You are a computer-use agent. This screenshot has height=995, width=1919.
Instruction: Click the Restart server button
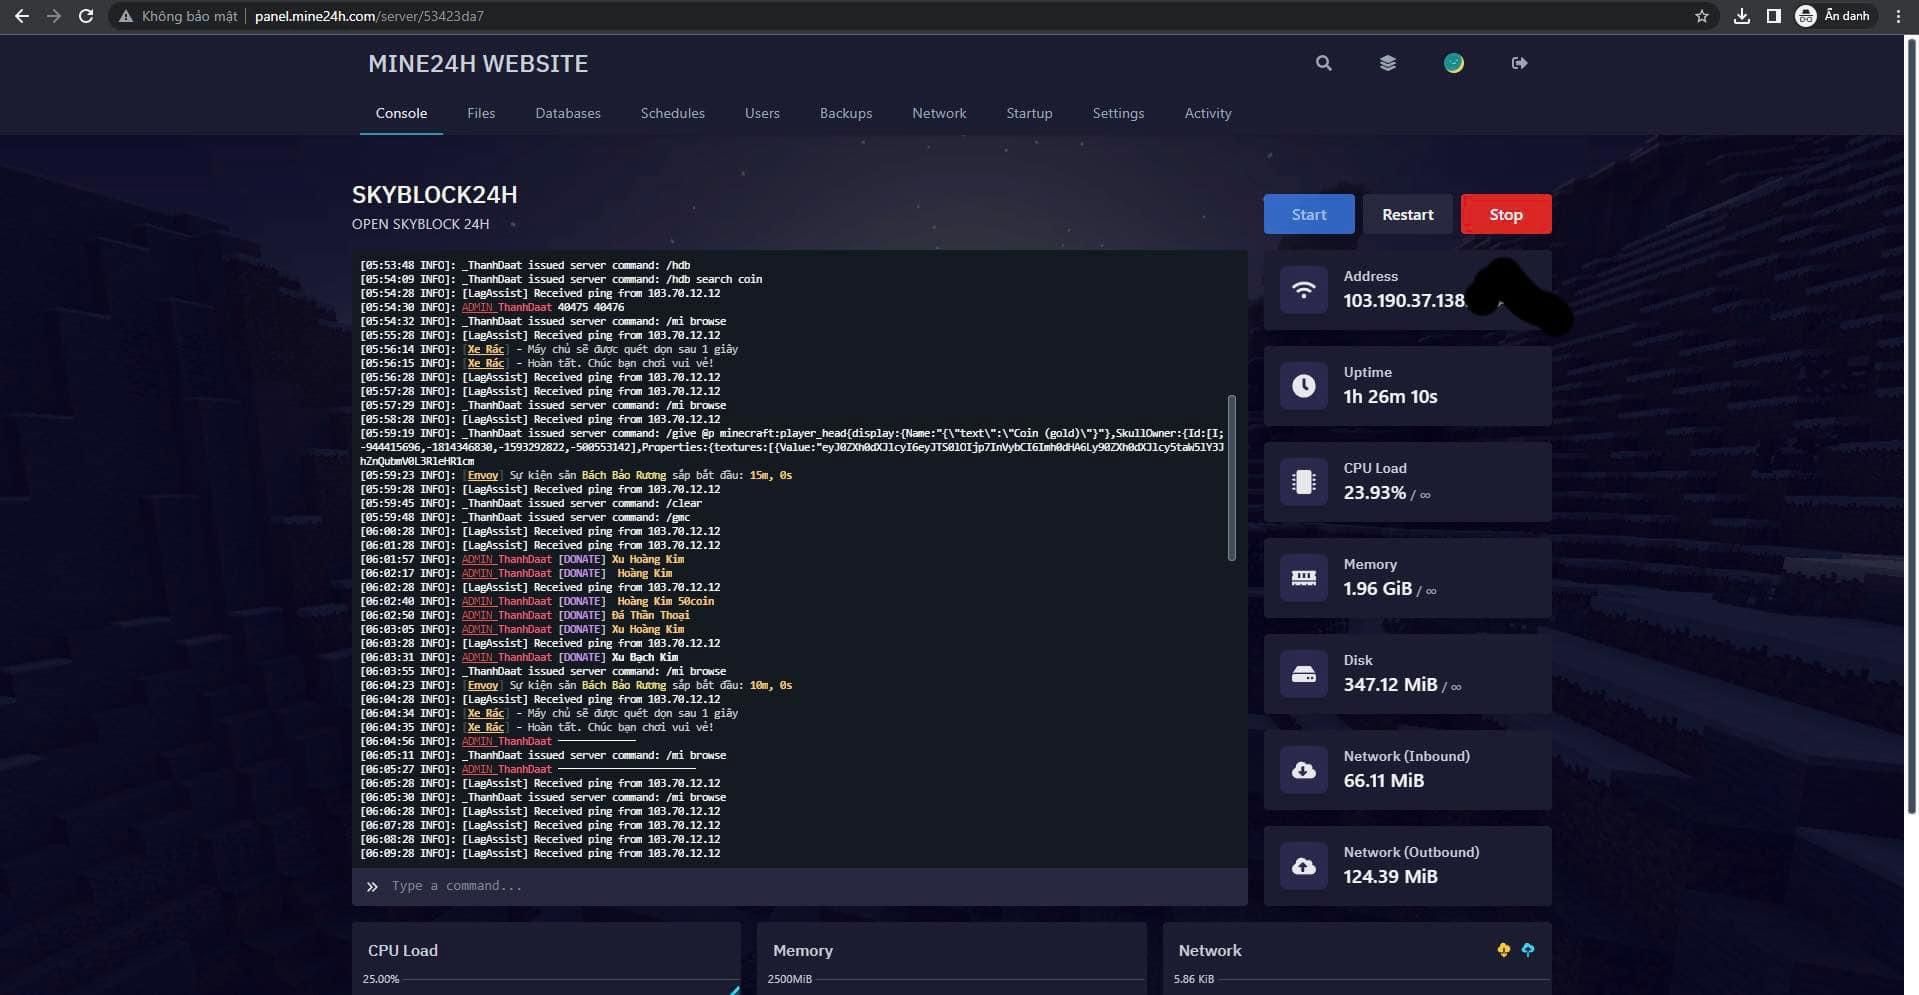[1408, 214]
